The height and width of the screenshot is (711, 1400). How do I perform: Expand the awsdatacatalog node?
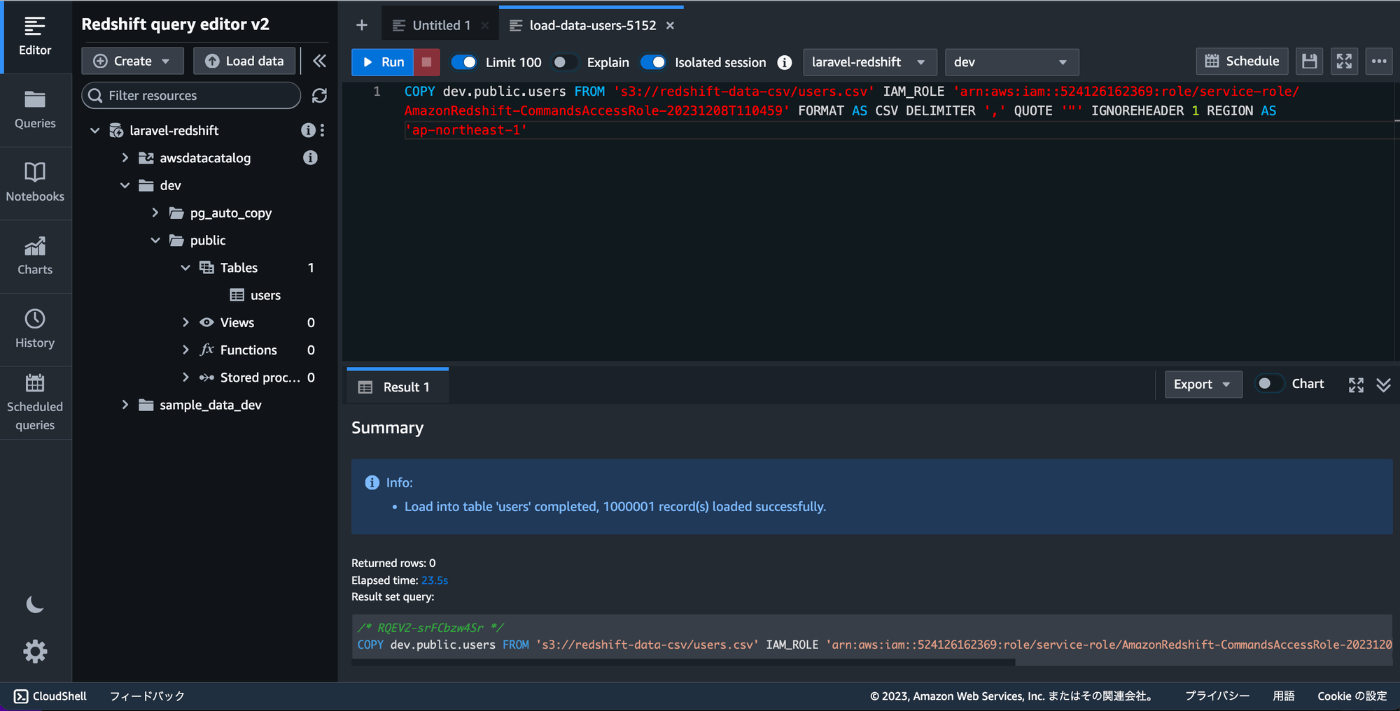point(125,158)
